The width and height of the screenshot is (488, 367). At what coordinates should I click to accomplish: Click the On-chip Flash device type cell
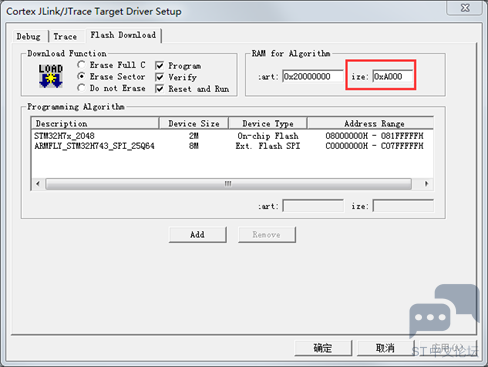pos(268,136)
